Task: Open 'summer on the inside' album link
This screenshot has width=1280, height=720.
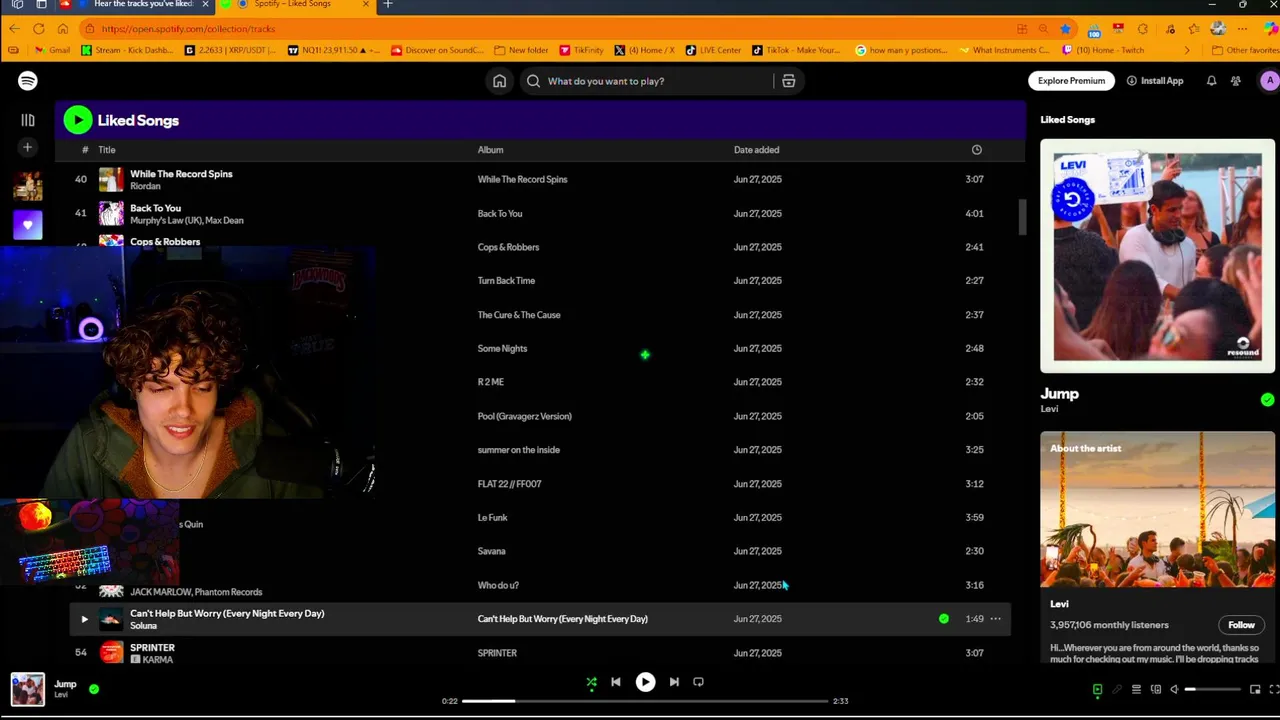Action: 518,450
